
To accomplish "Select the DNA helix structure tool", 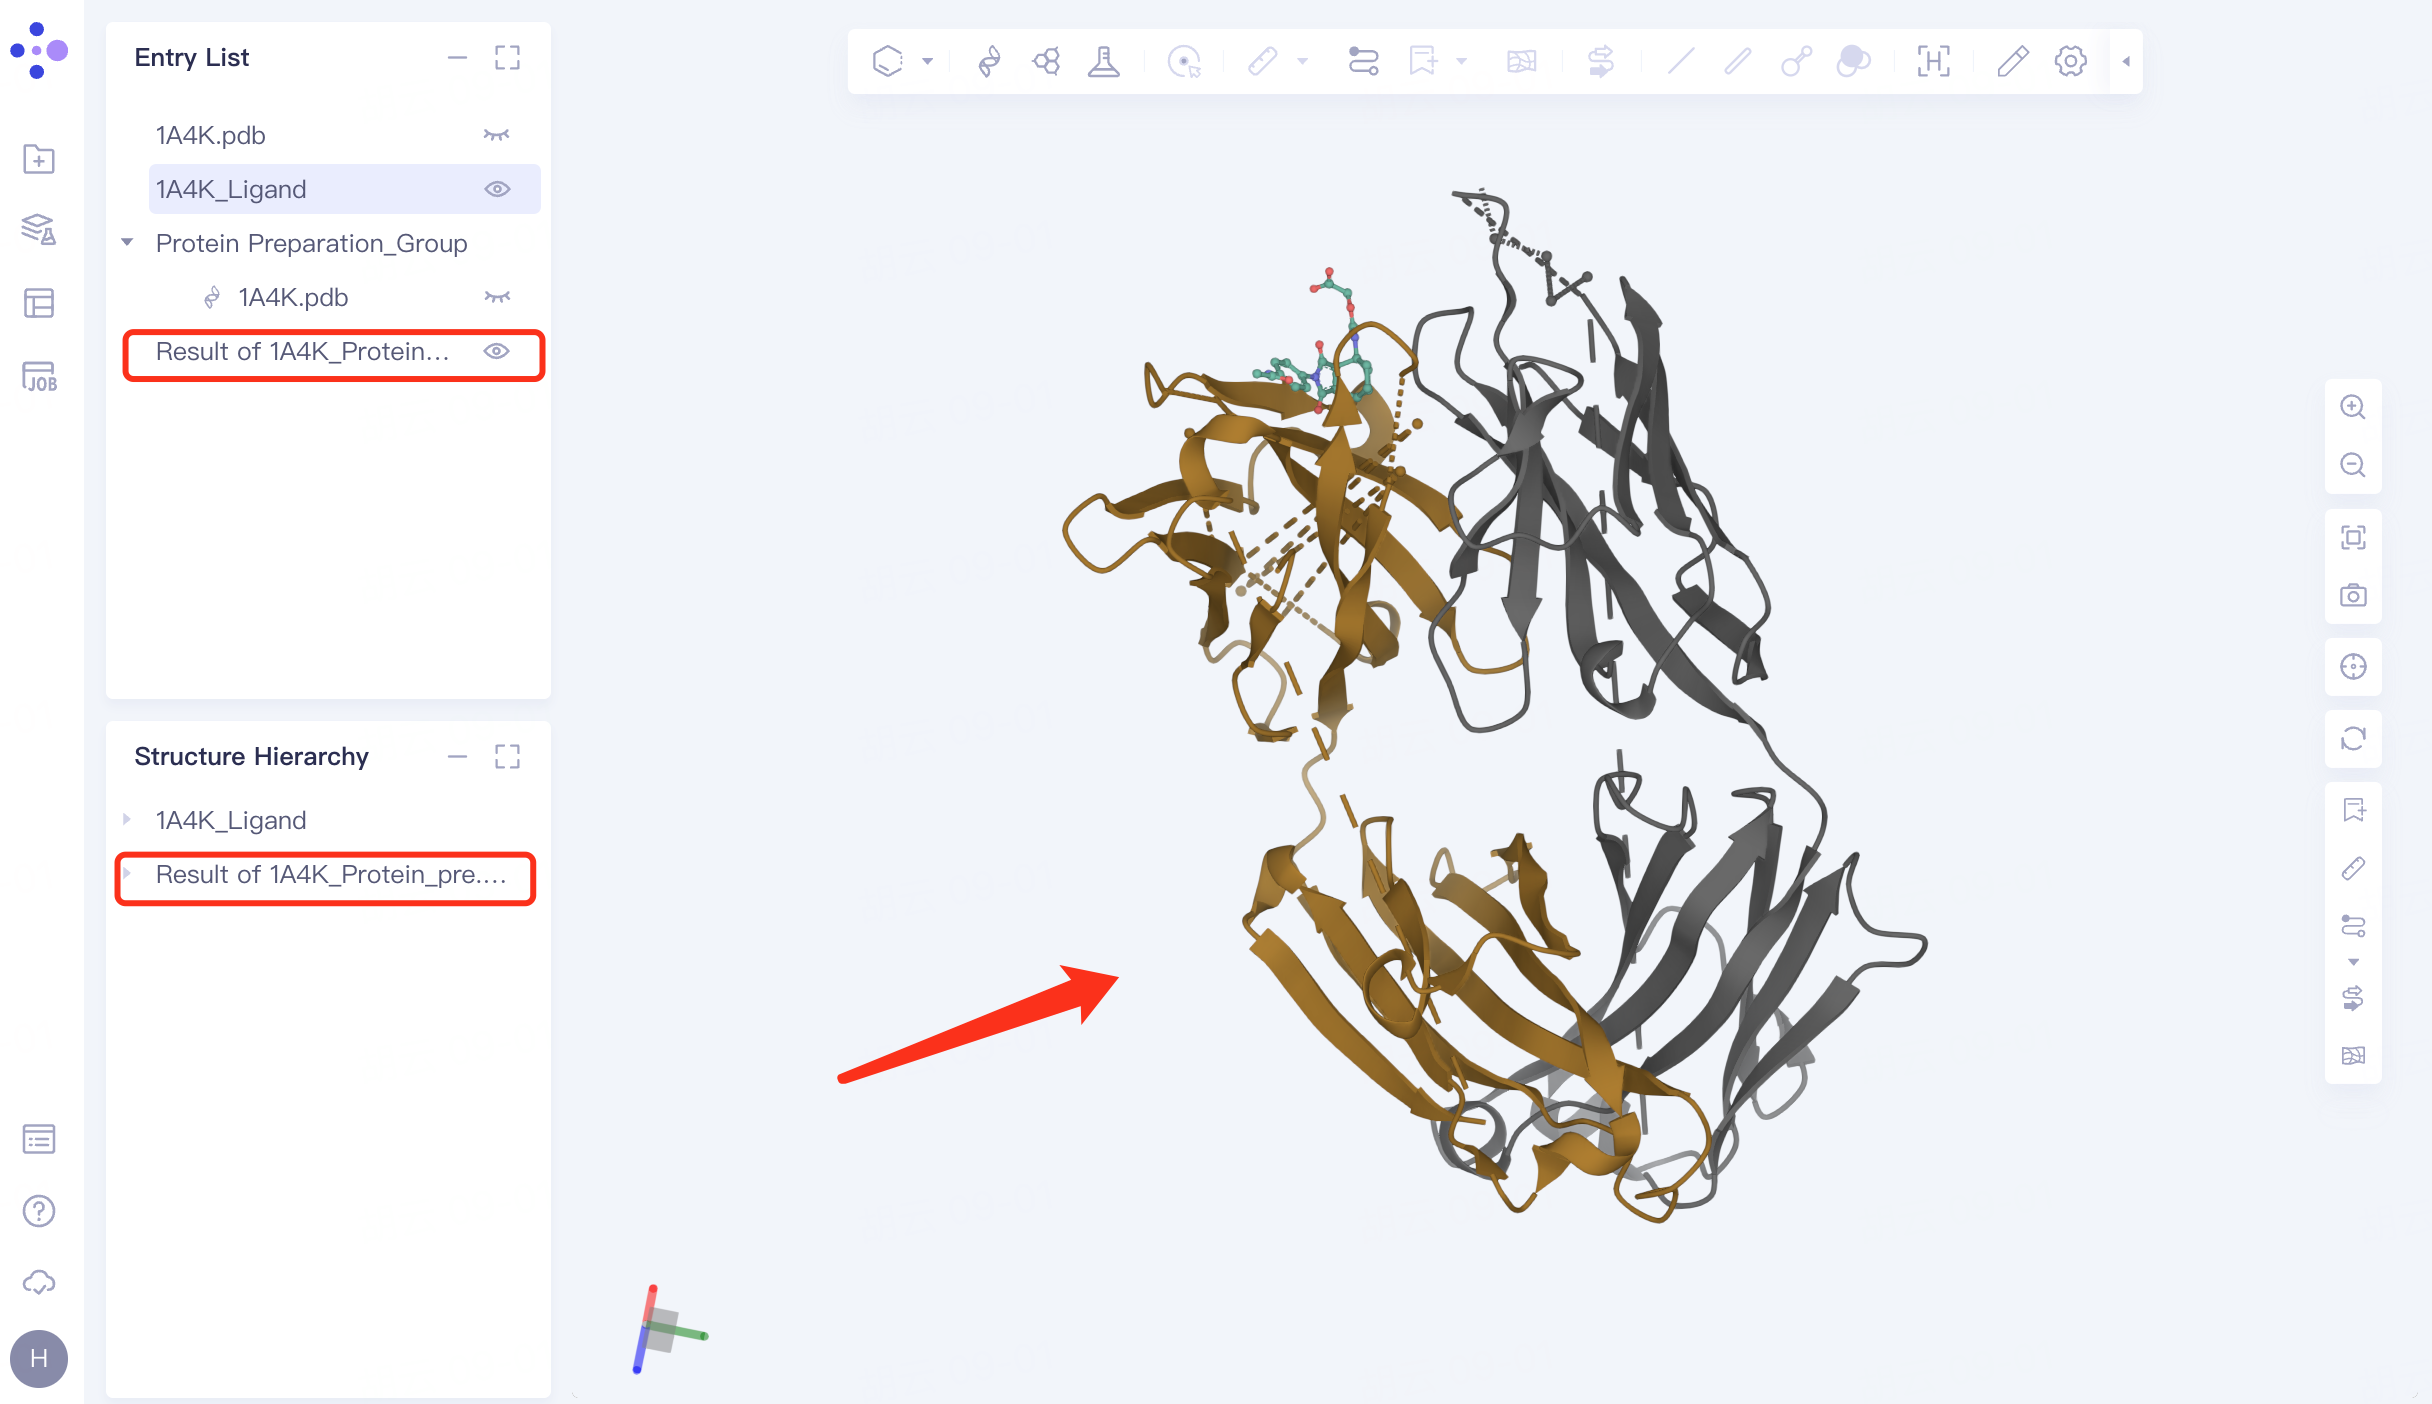I will (x=988, y=61).
